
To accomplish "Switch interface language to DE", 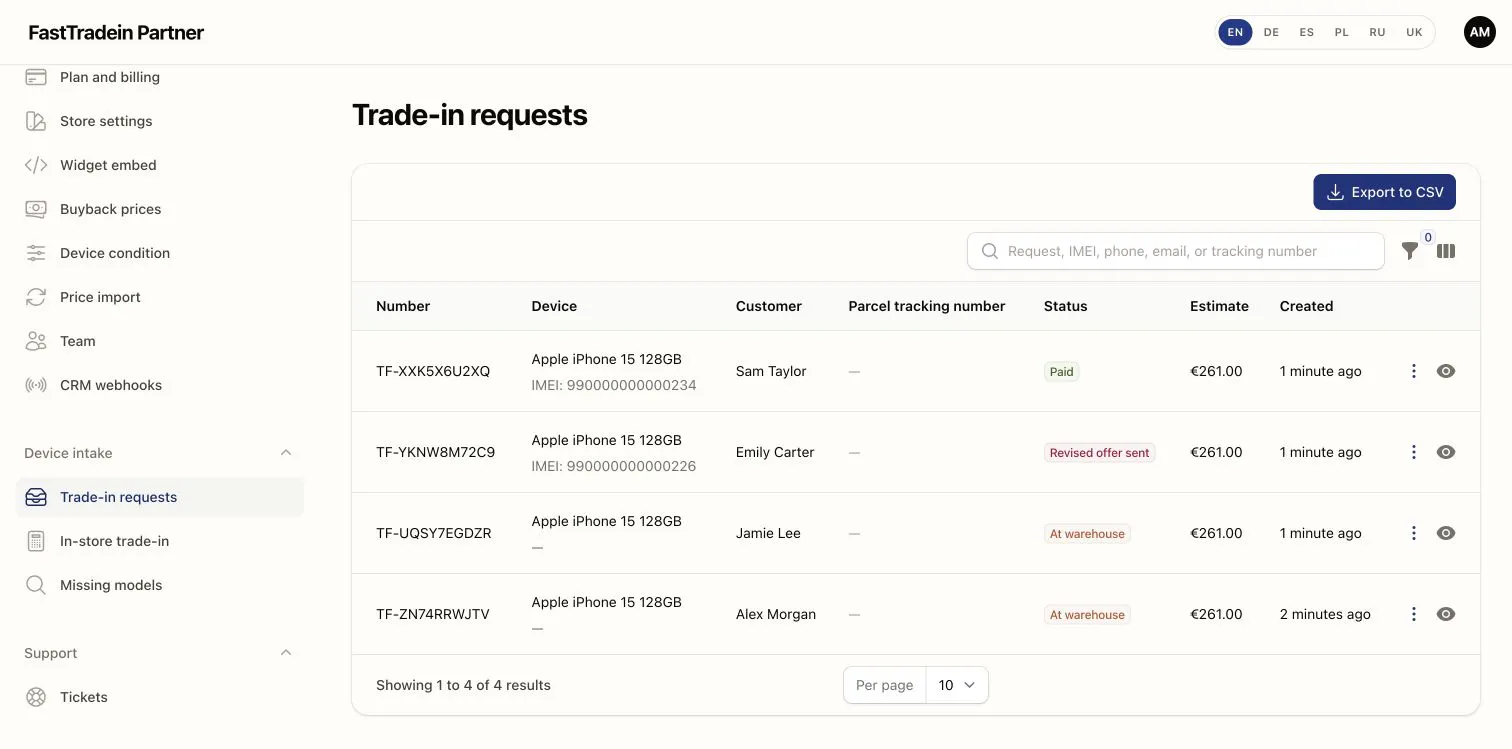I will (1271, 32).
